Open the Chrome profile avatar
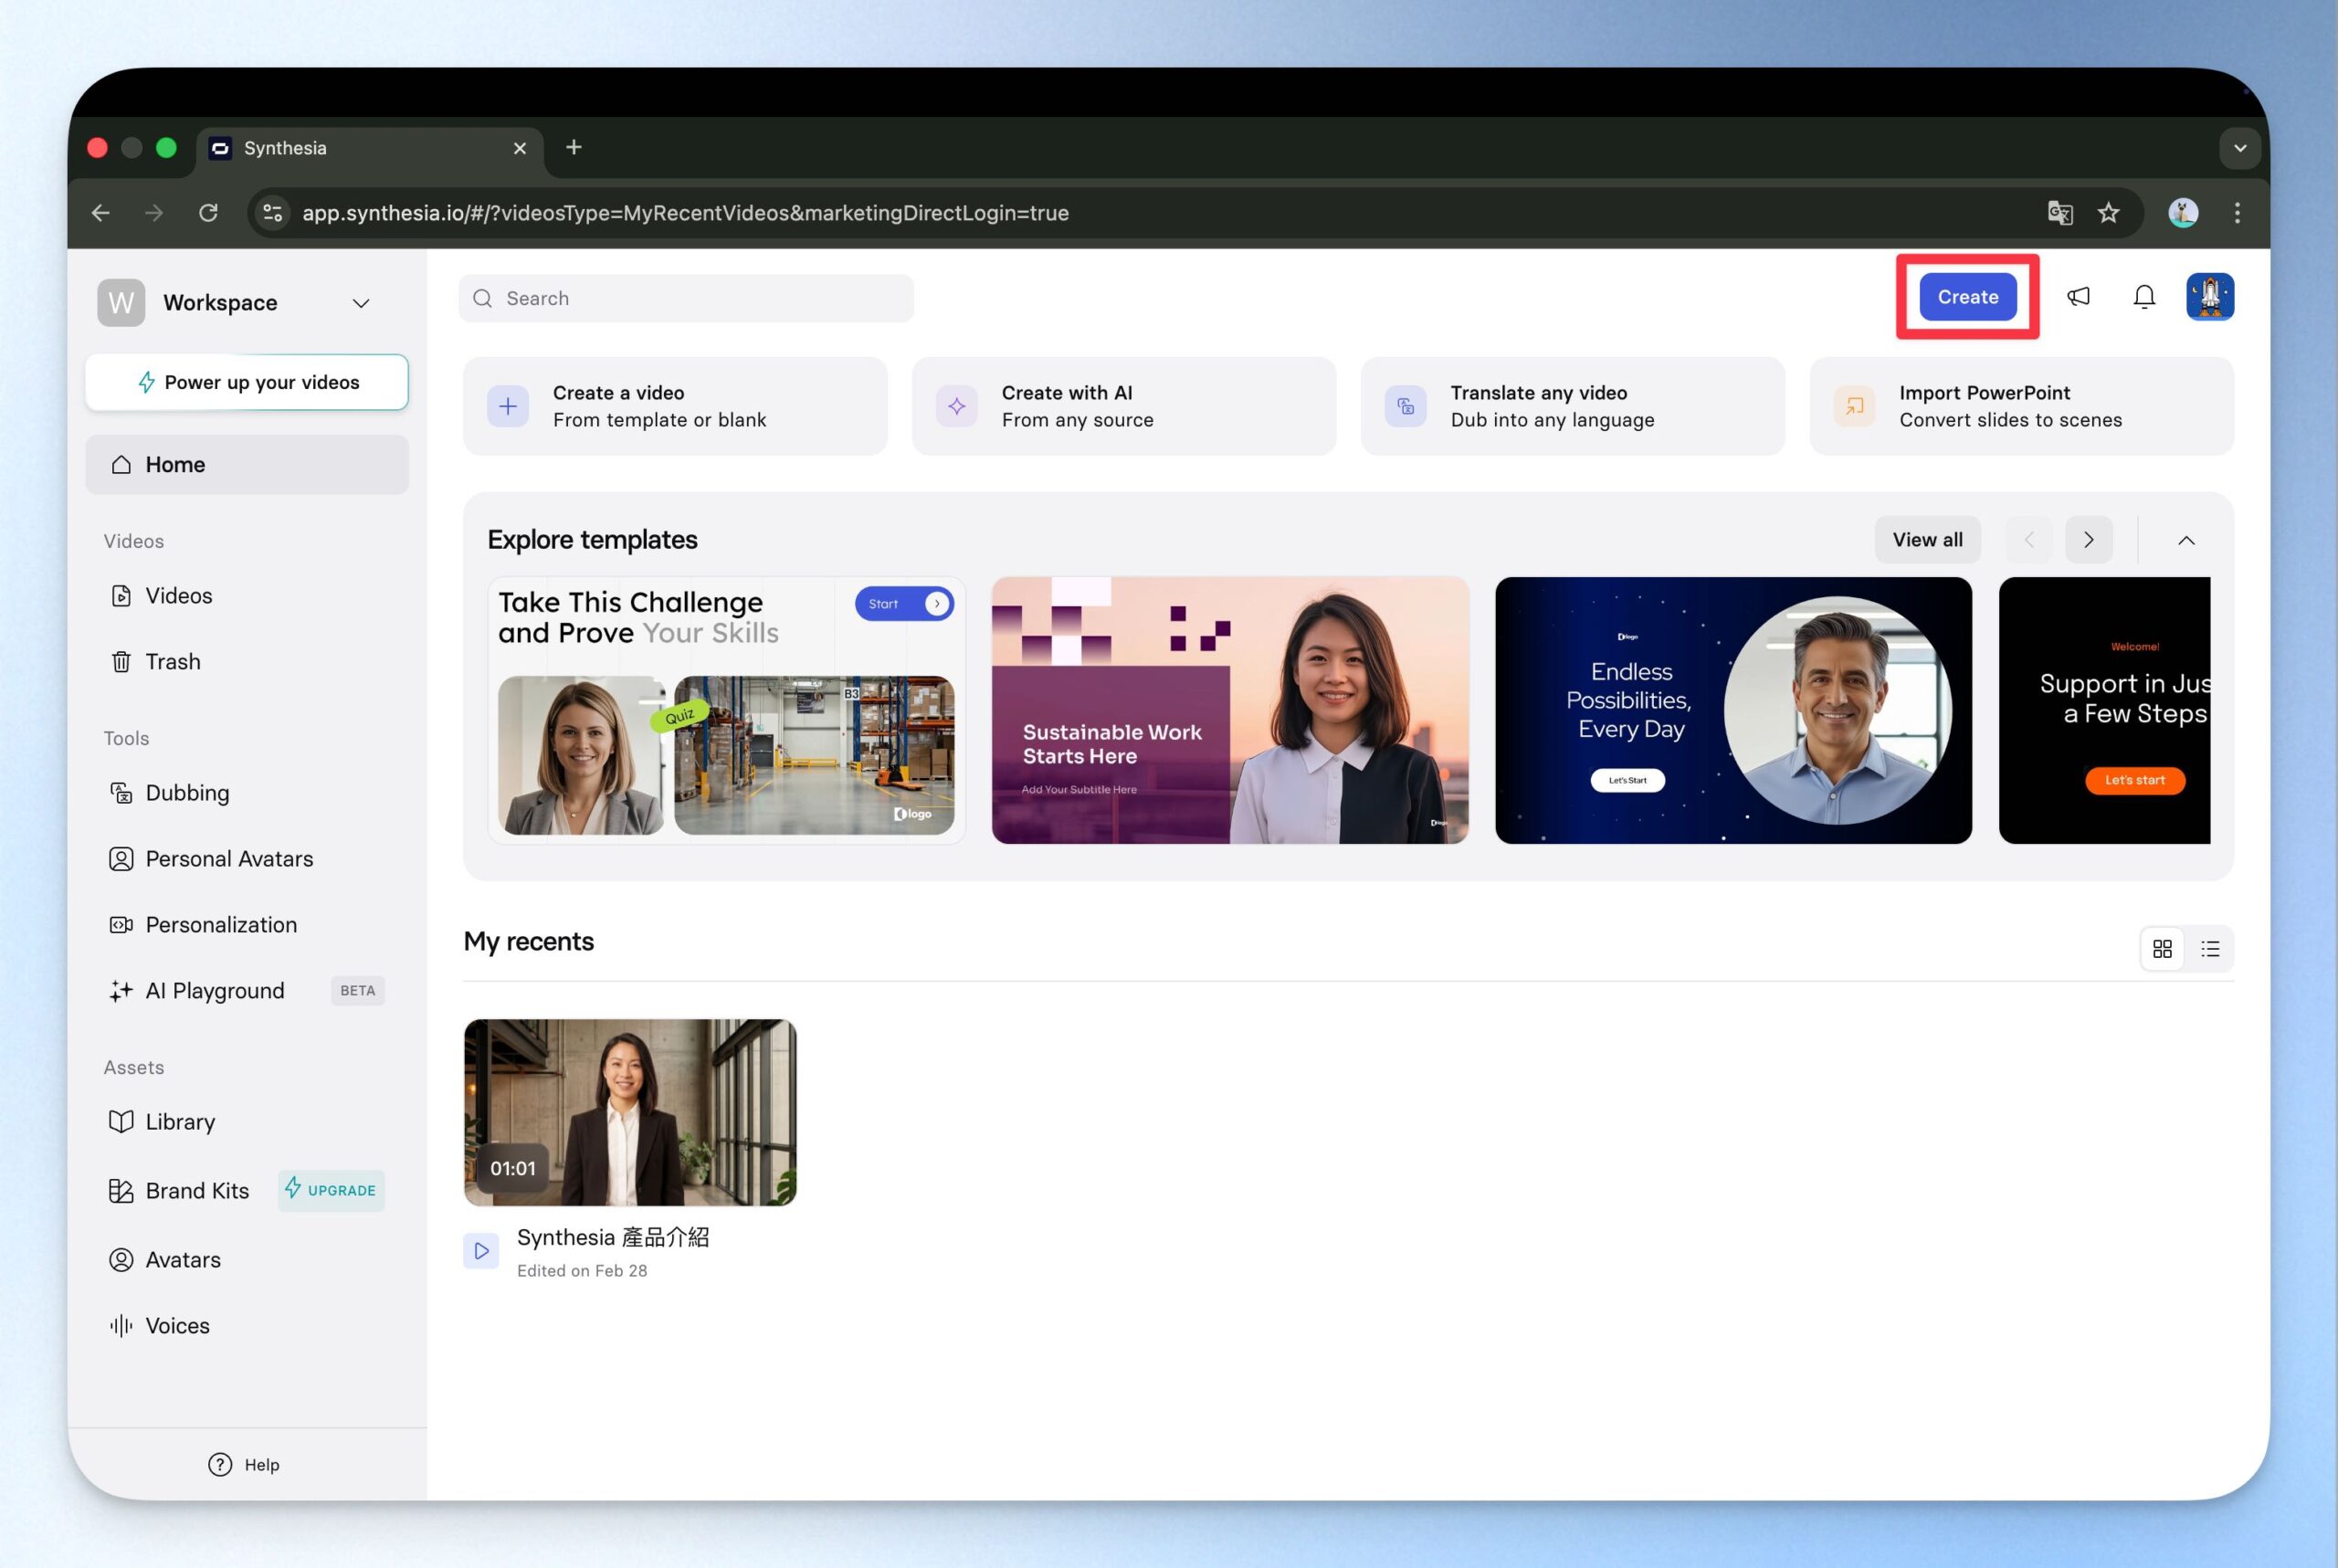This screenshot has width=2338, height=1568. (x=2183, y=213)
